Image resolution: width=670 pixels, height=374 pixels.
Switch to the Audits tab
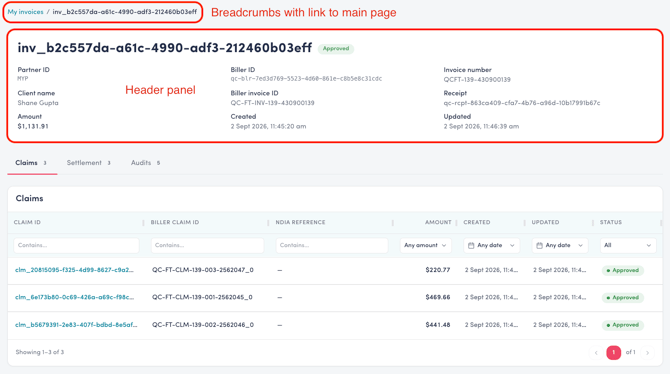coord(145,163)
